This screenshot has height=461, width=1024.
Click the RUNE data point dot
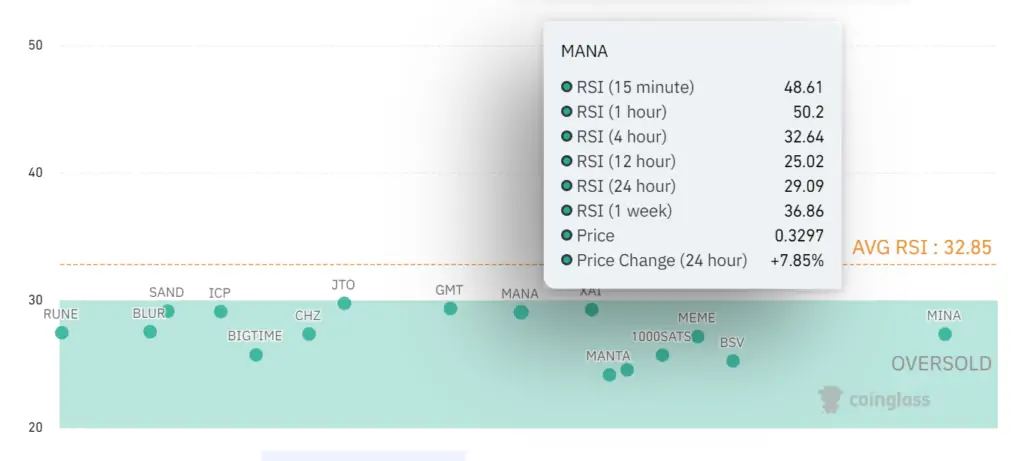click(62, 332)
